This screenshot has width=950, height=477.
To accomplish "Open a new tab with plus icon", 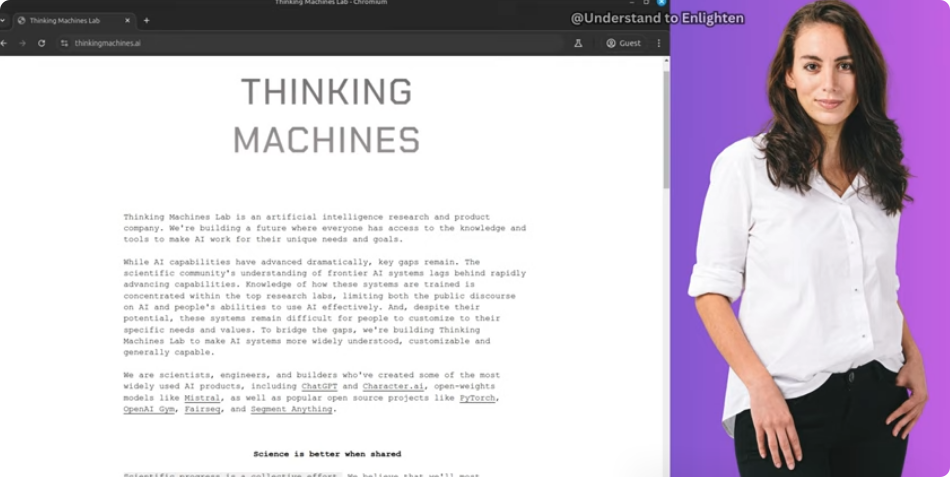I will tap(146, 20).
